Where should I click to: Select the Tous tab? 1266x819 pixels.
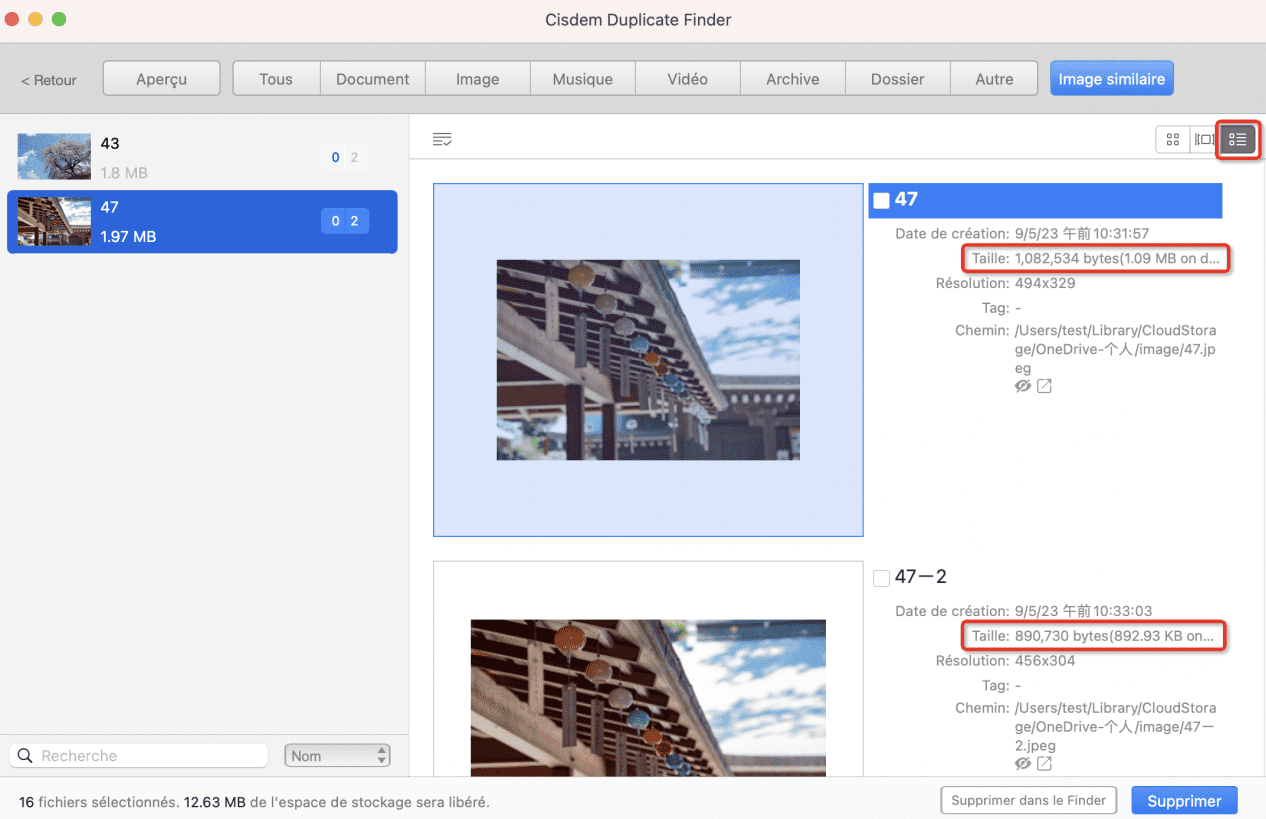point(276,79)
